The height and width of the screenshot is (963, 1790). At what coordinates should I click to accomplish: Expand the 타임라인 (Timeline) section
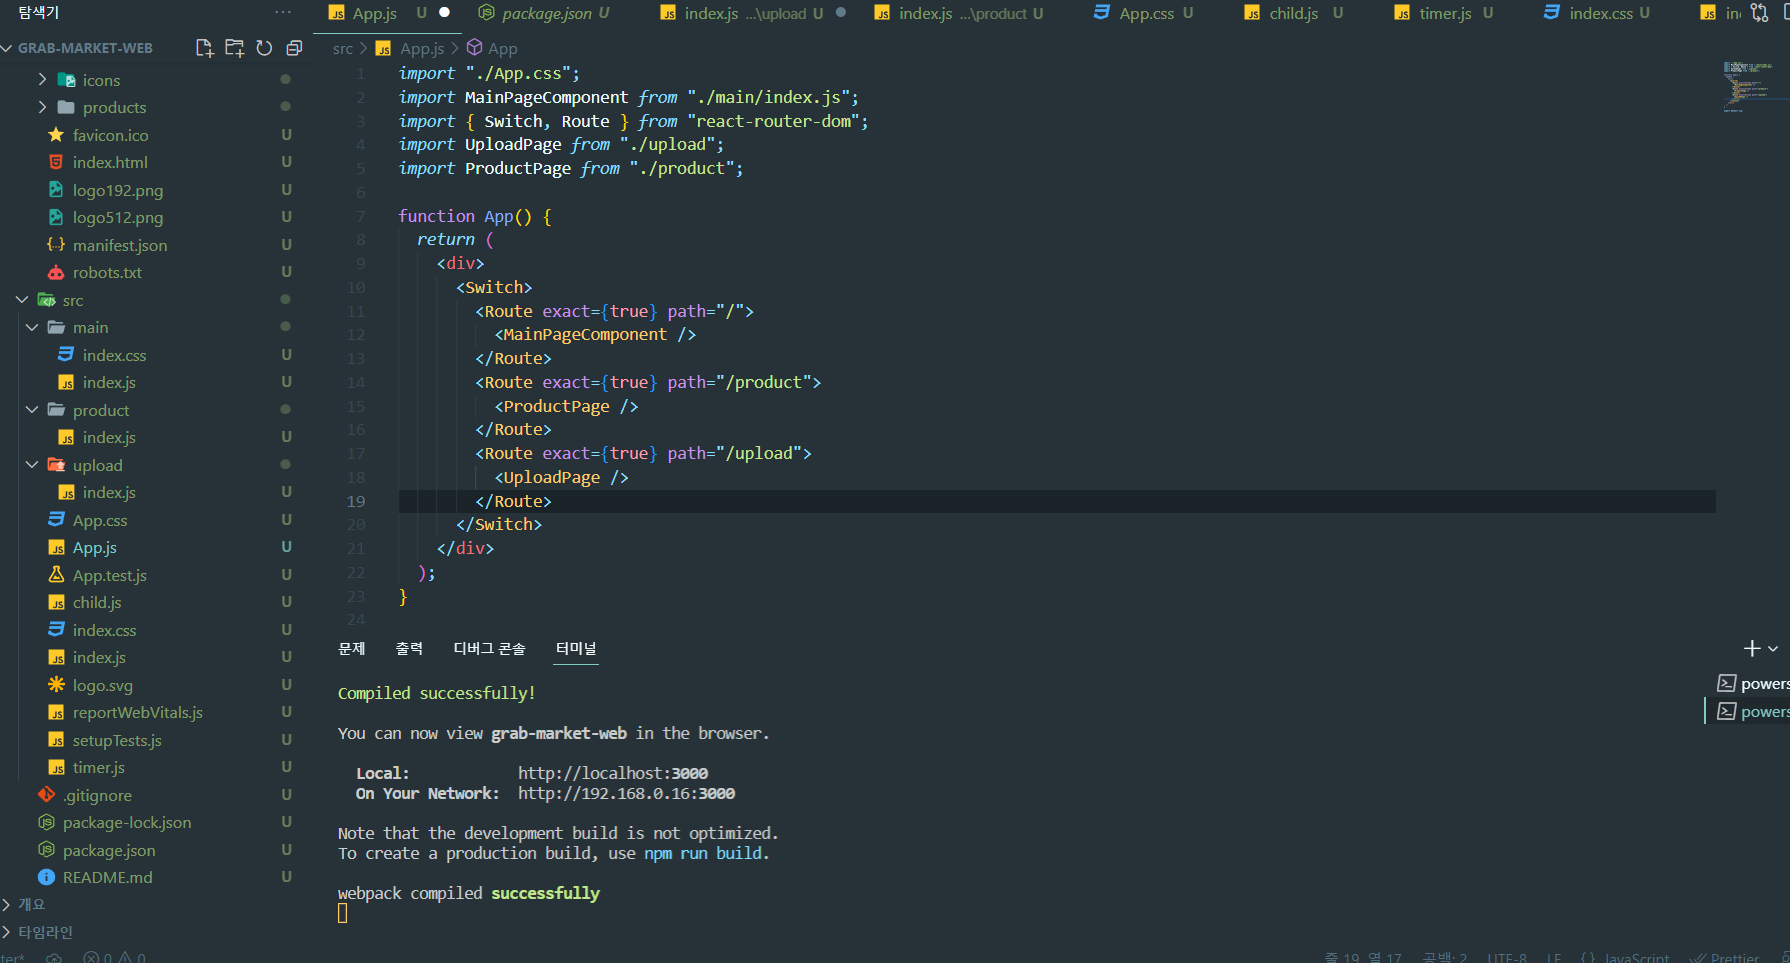pos(45,932)
